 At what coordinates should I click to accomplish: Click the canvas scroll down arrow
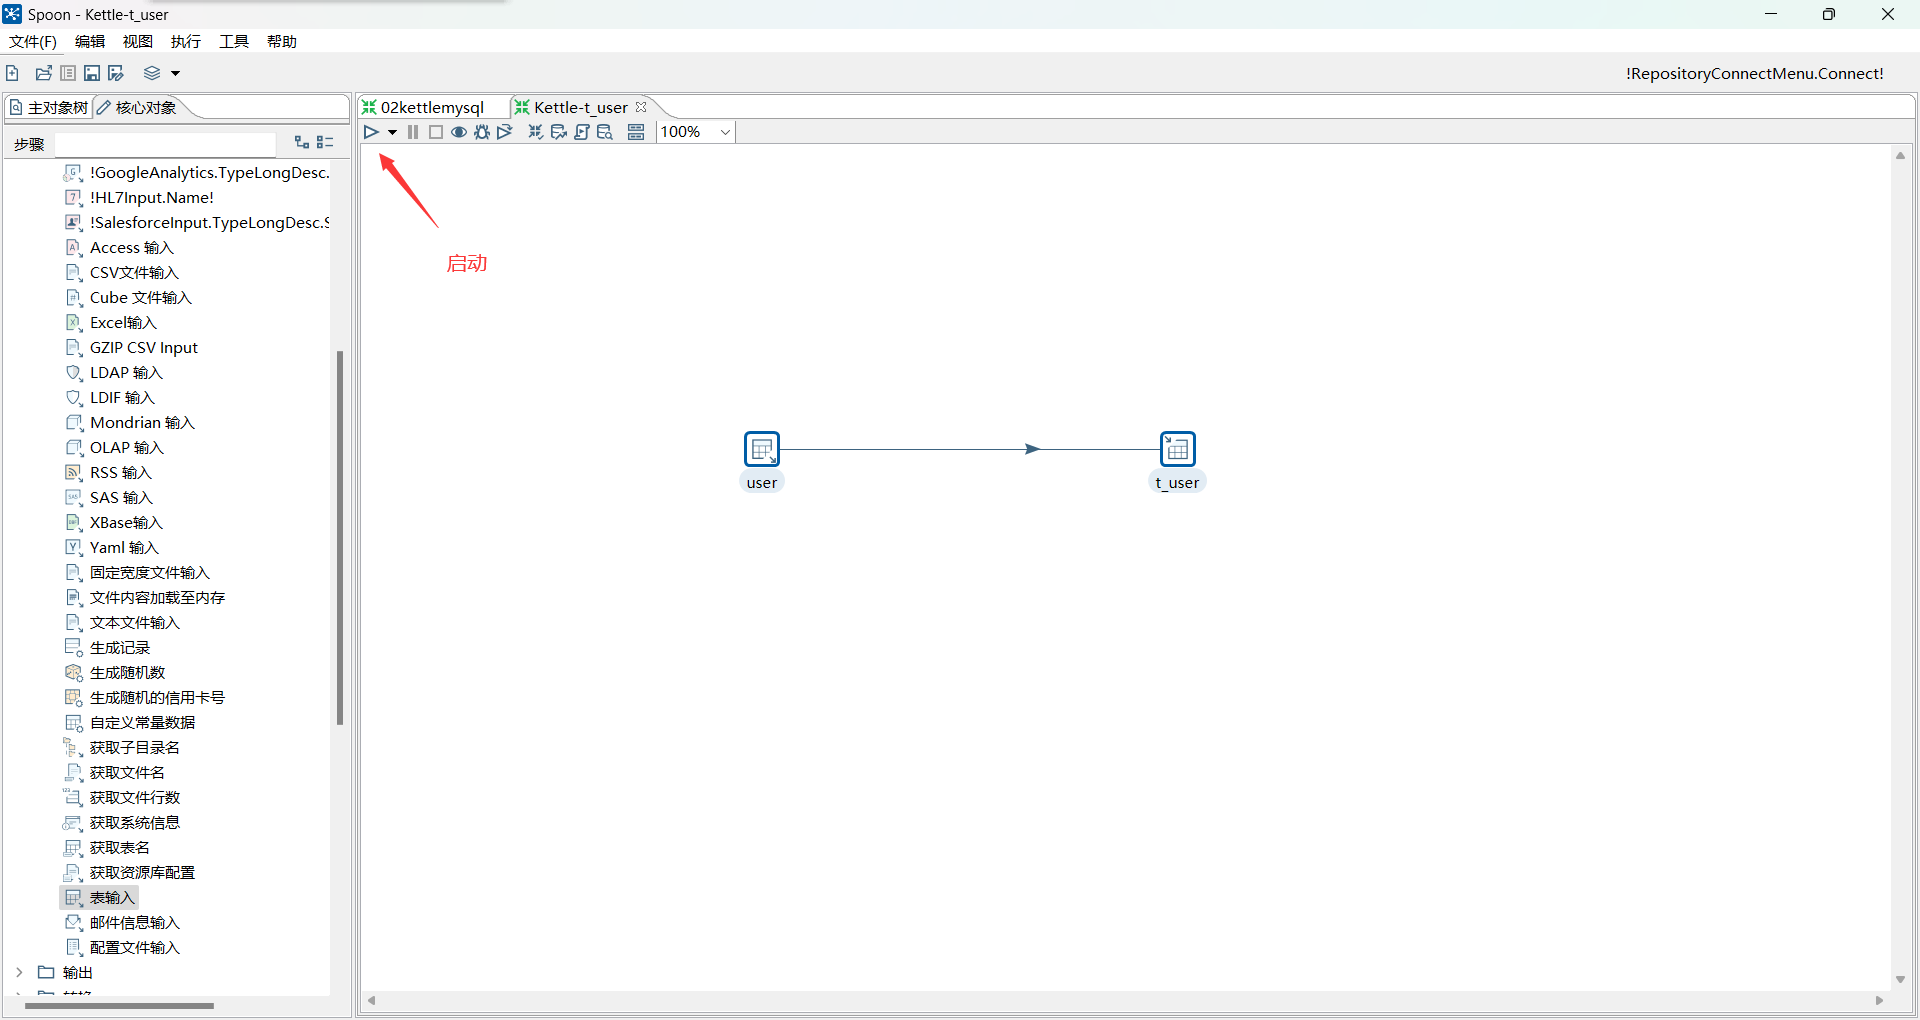coord(1900,979)
